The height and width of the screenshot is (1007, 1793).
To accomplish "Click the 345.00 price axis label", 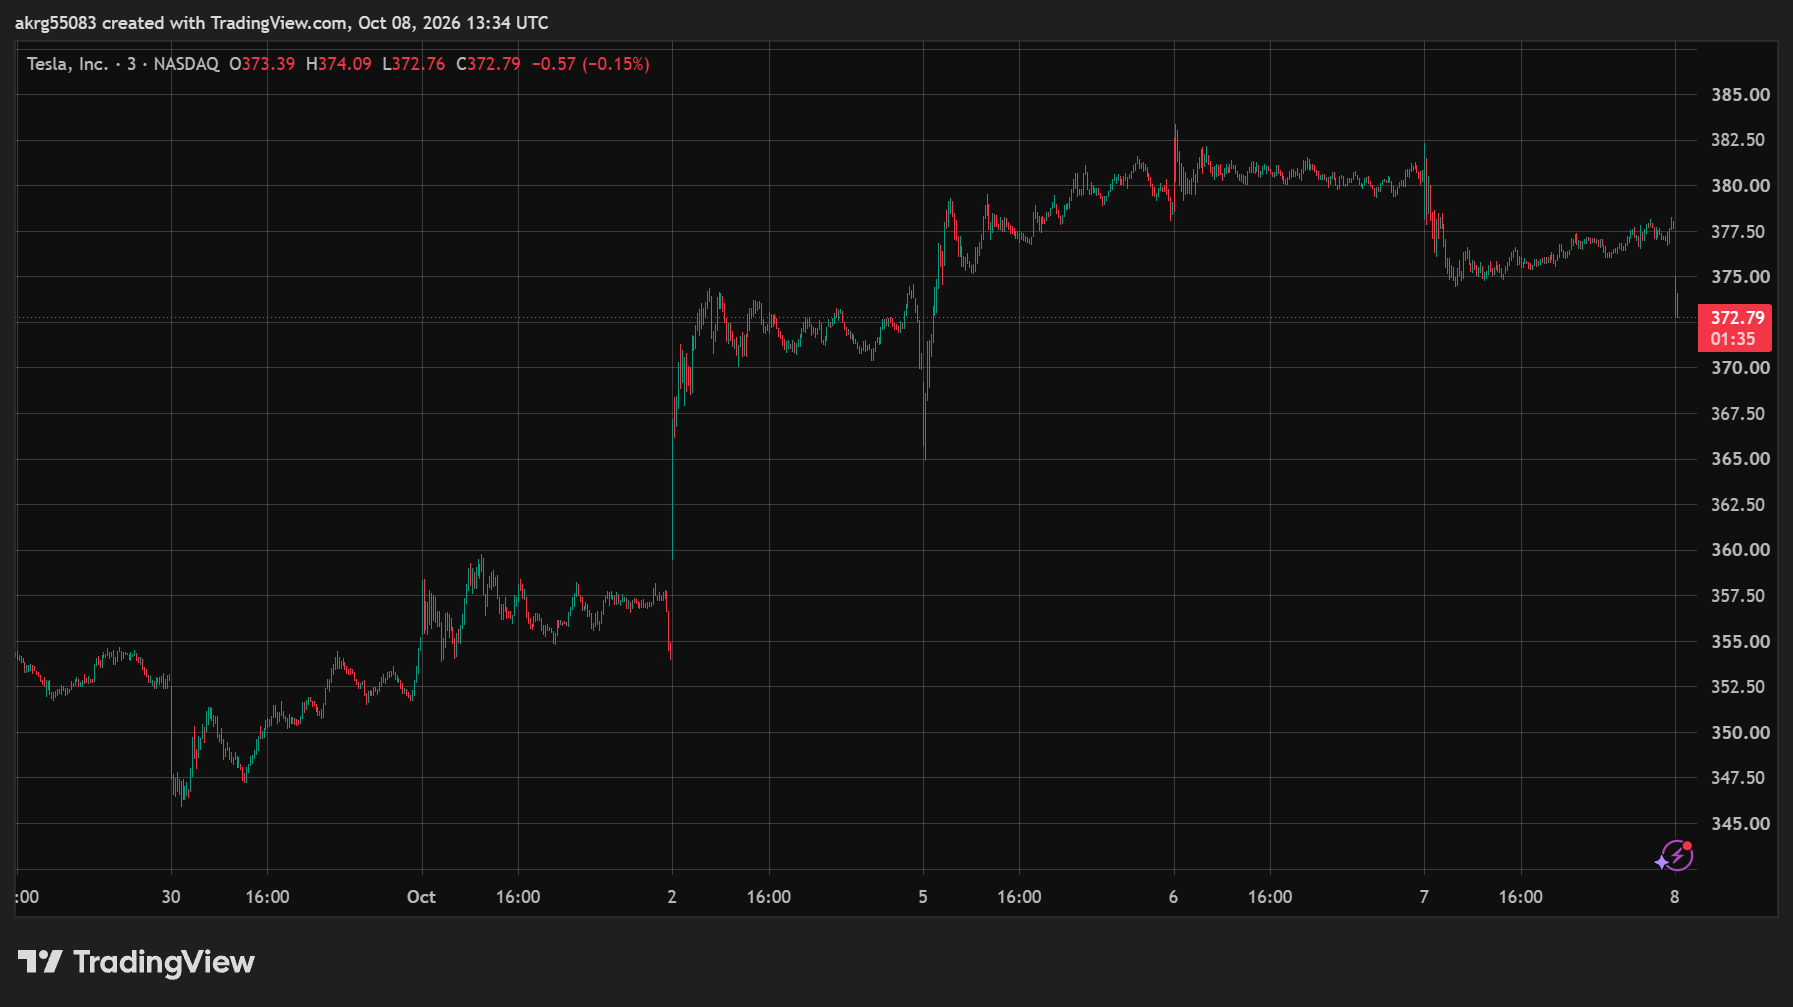I will pos(1740,824).
